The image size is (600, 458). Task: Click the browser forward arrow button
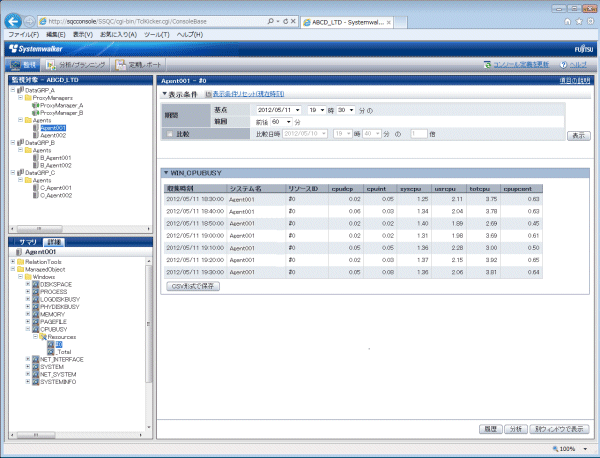29,22
